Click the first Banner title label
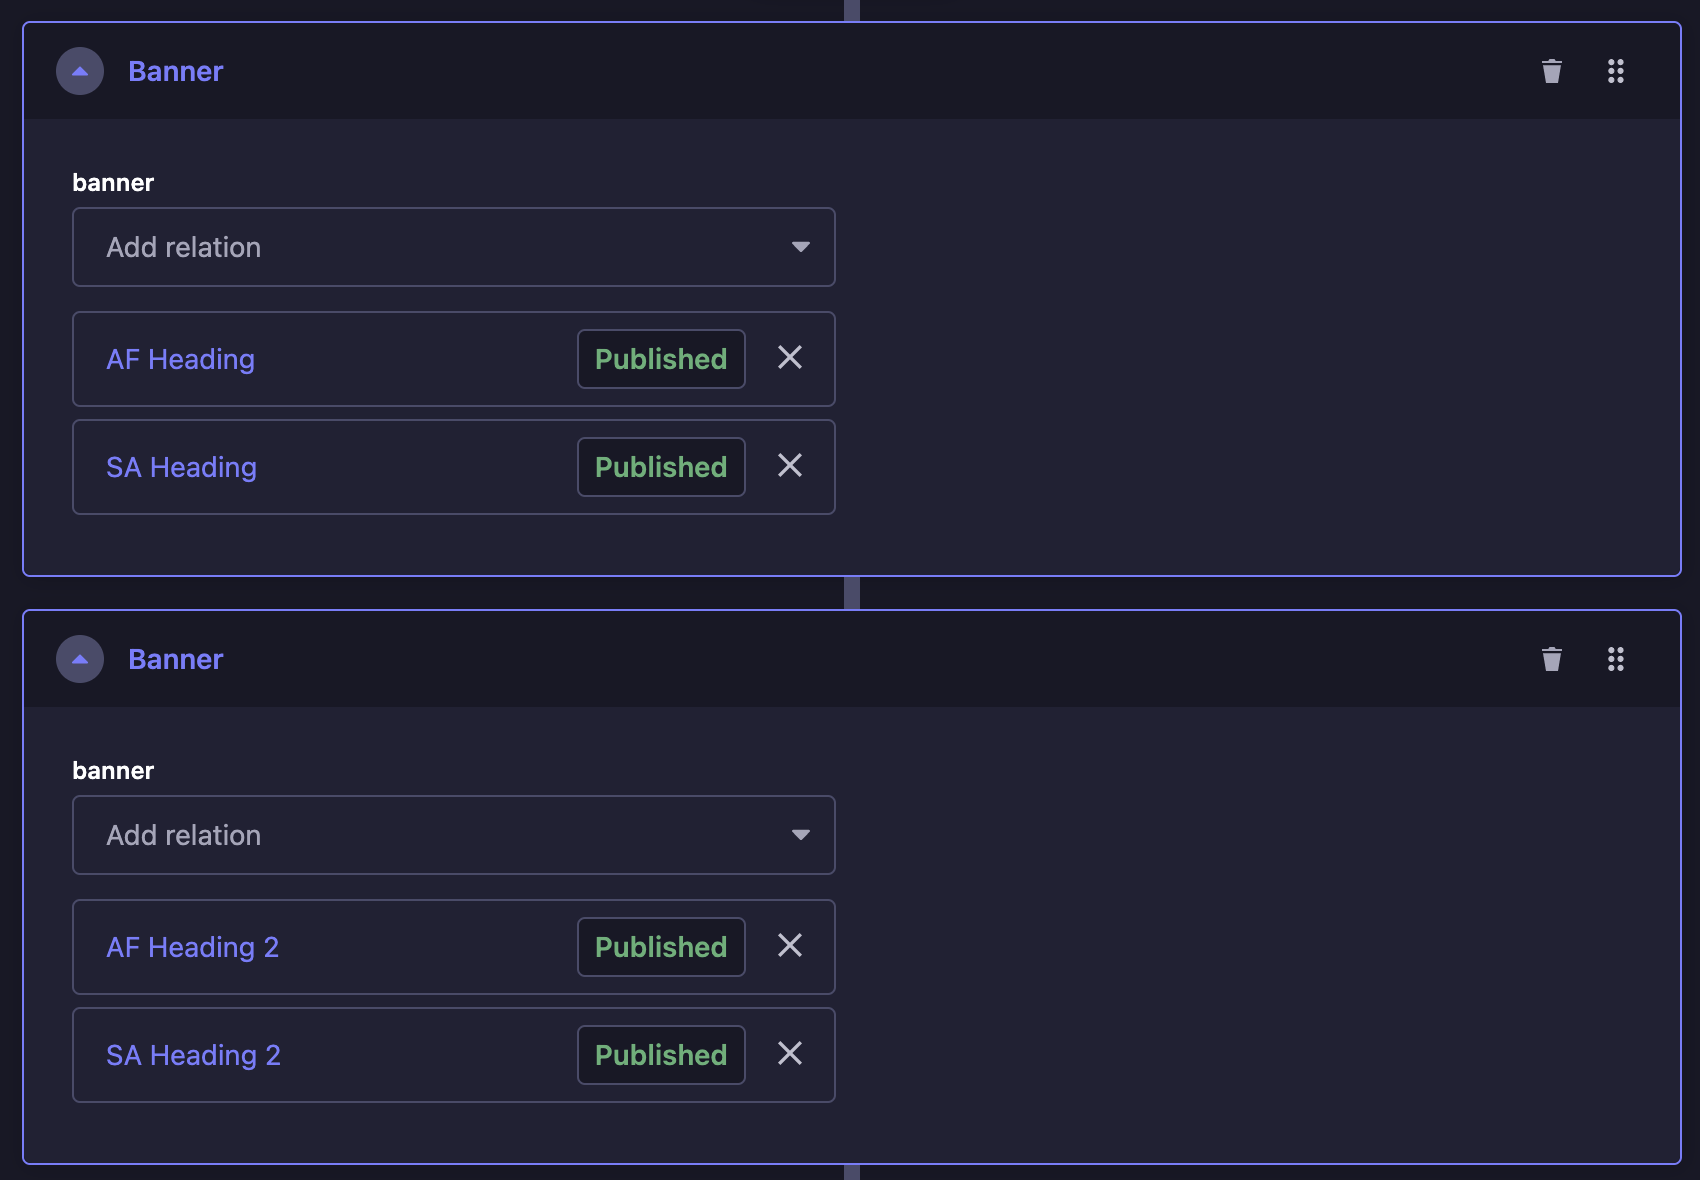 pos(175,71)
